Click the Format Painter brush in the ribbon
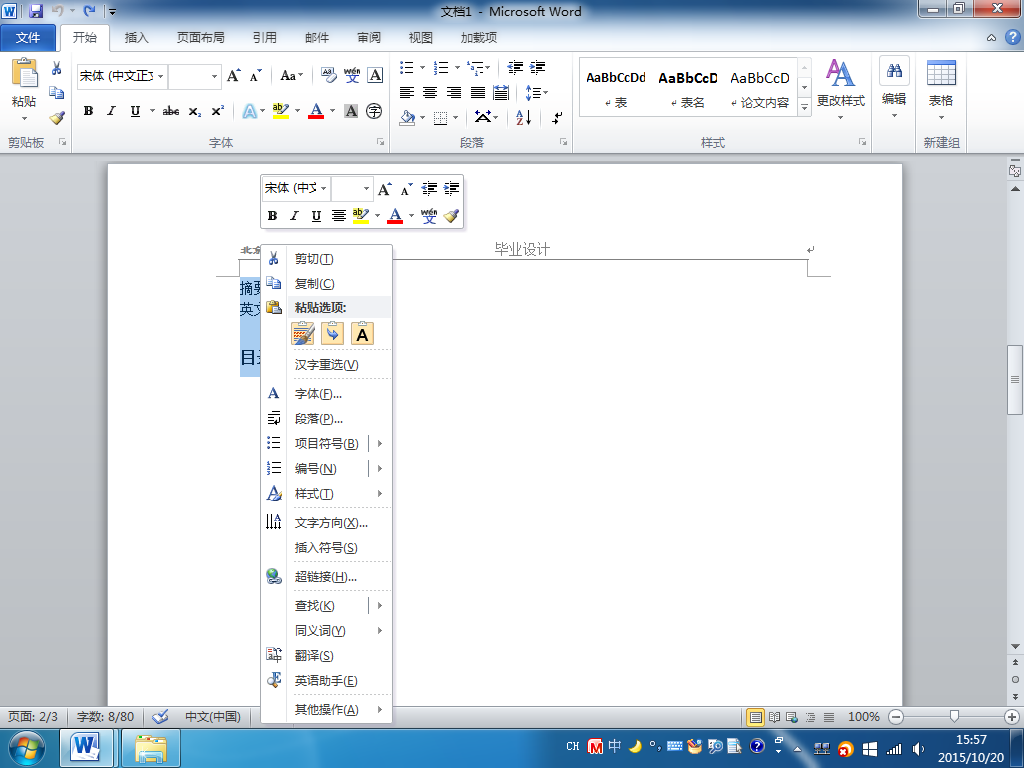Screen dimensions: 1024x768 pos(57,118)
